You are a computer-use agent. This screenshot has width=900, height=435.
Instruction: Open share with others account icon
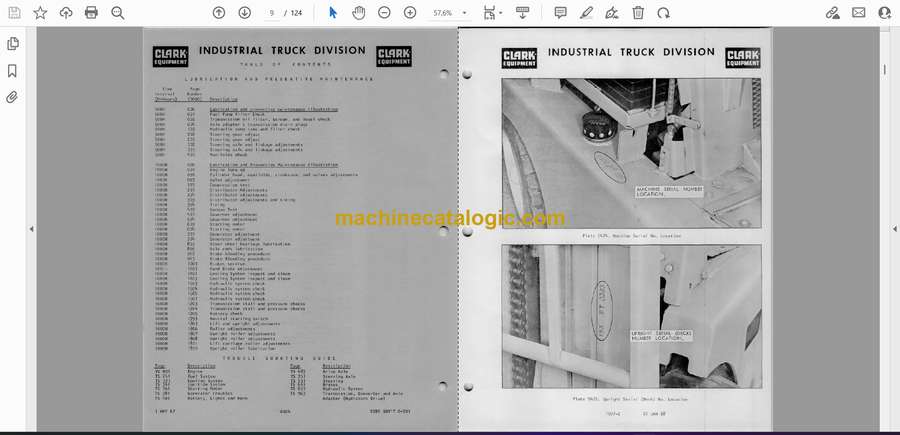coord(885,13)
